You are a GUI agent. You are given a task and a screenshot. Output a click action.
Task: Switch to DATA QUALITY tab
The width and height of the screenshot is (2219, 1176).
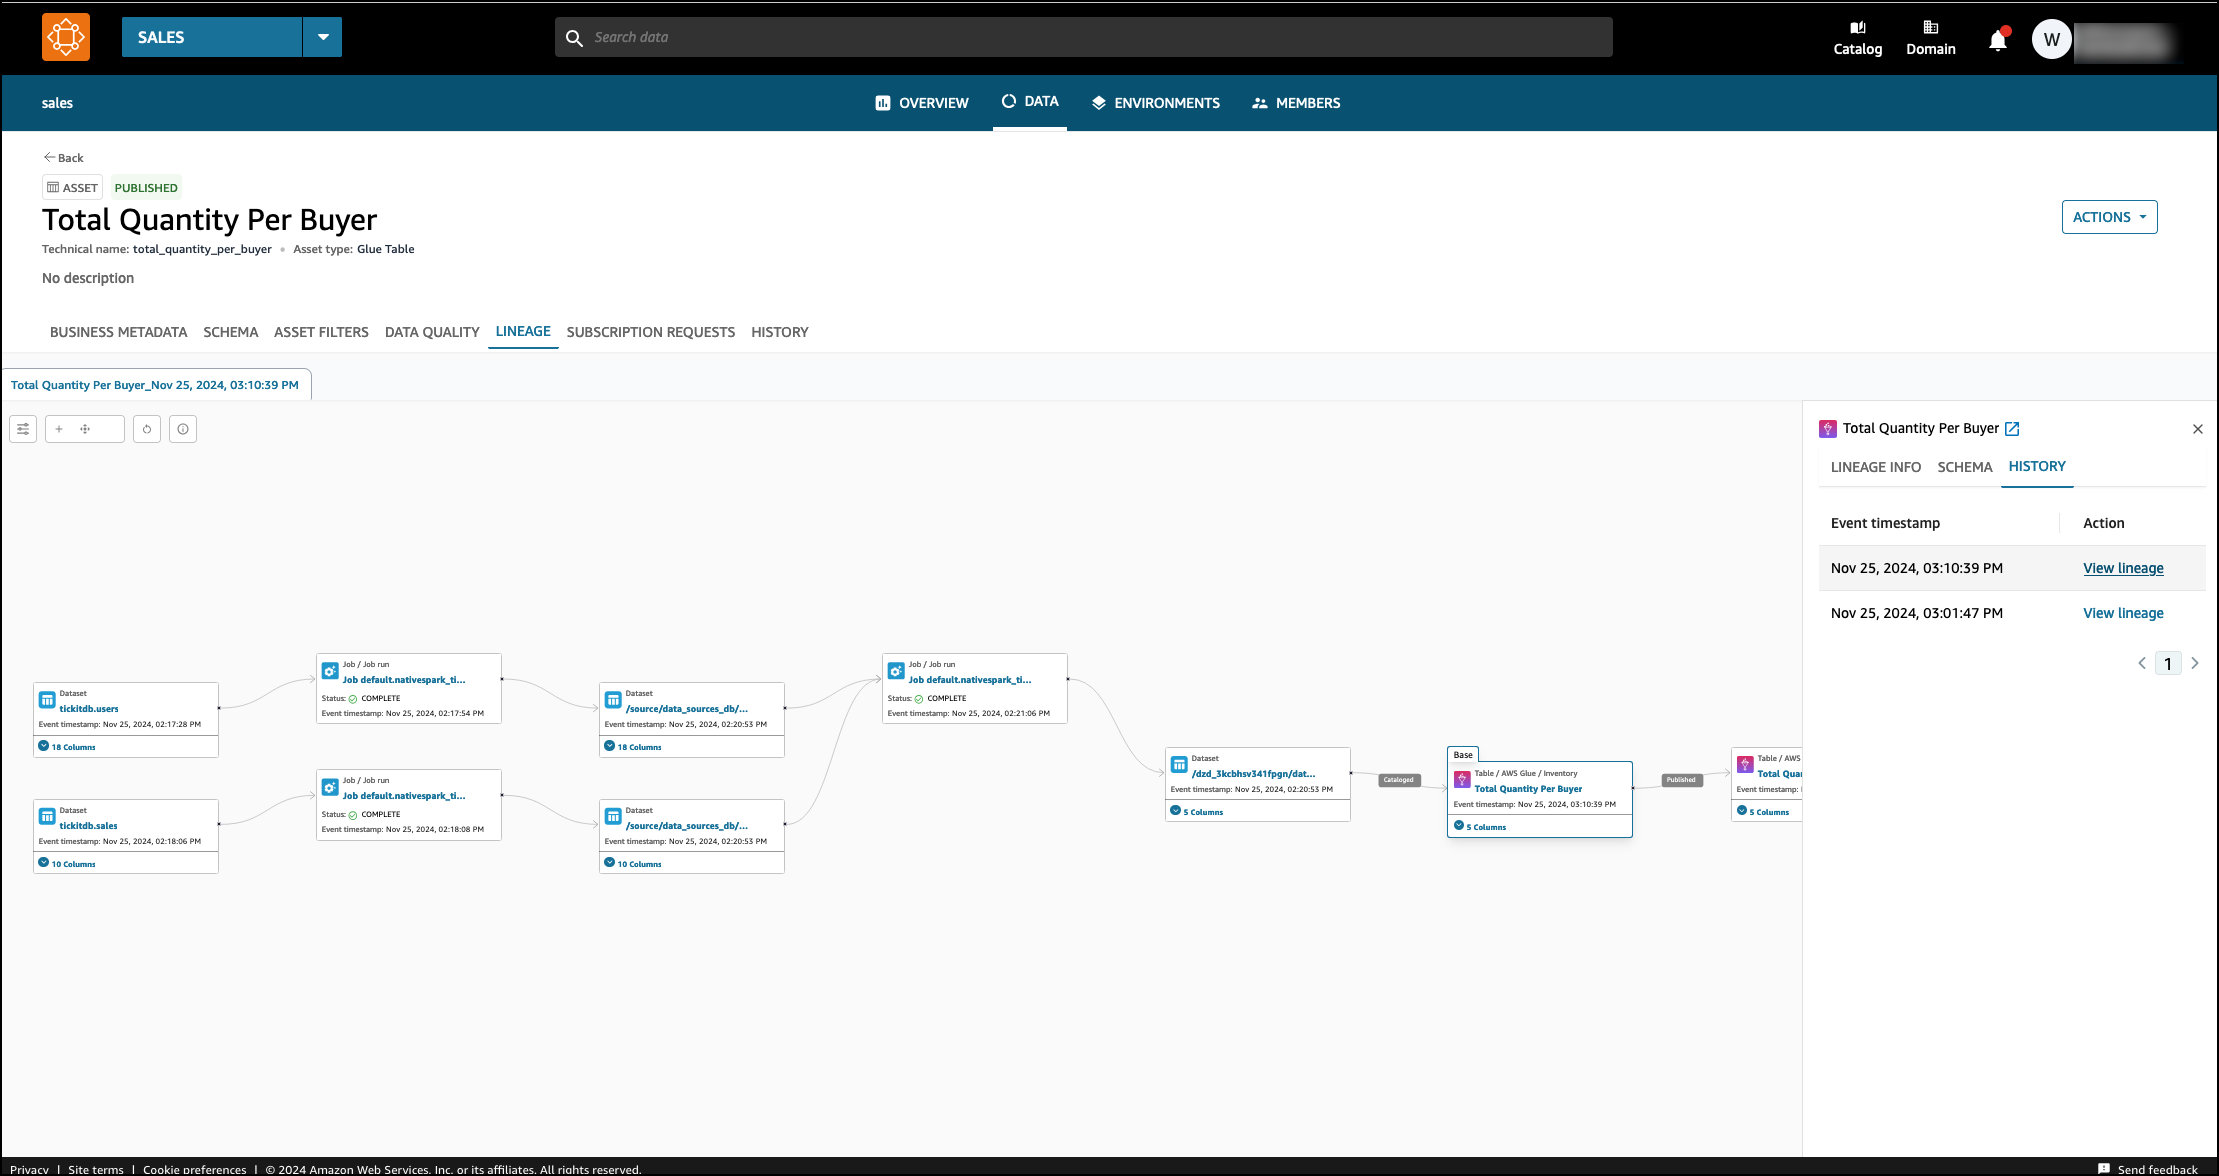[x=432, y=332]
